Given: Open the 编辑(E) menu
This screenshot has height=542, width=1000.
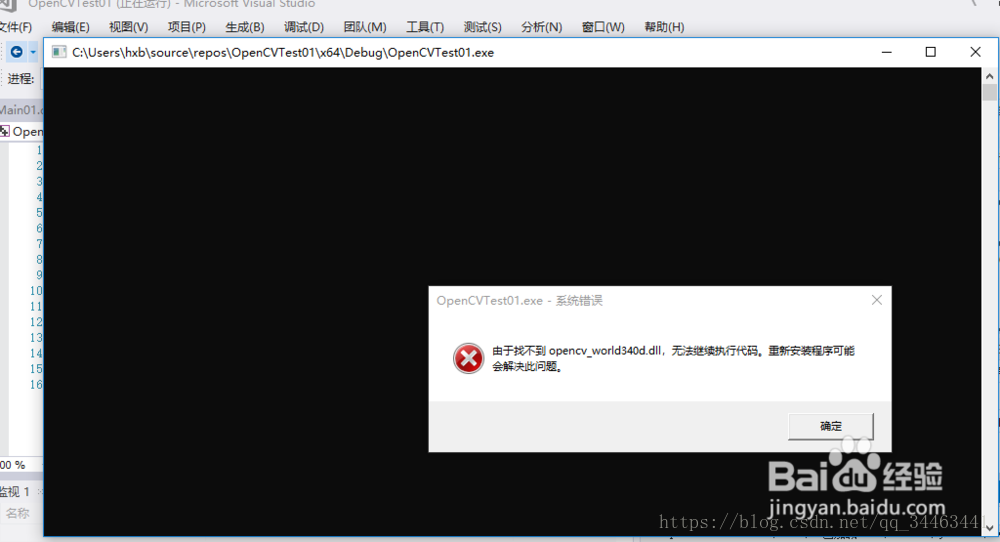Looking at the screenshot, I should point(70,27).
